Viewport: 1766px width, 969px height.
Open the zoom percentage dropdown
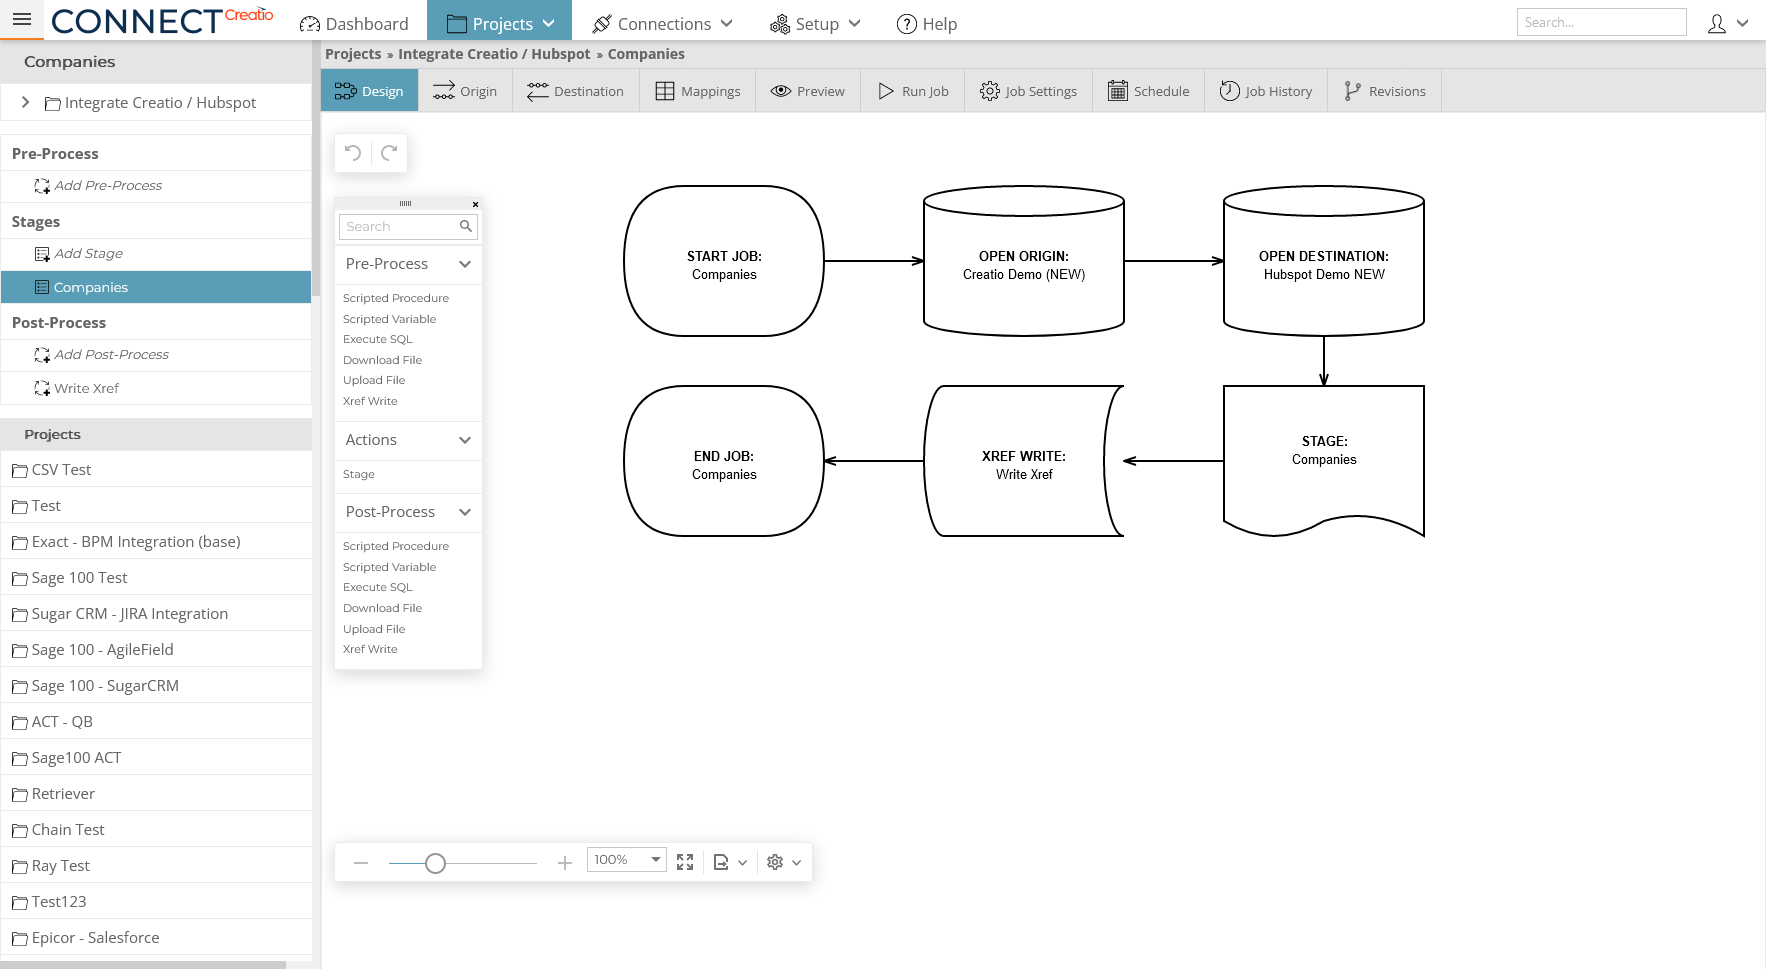click(653, 859)
